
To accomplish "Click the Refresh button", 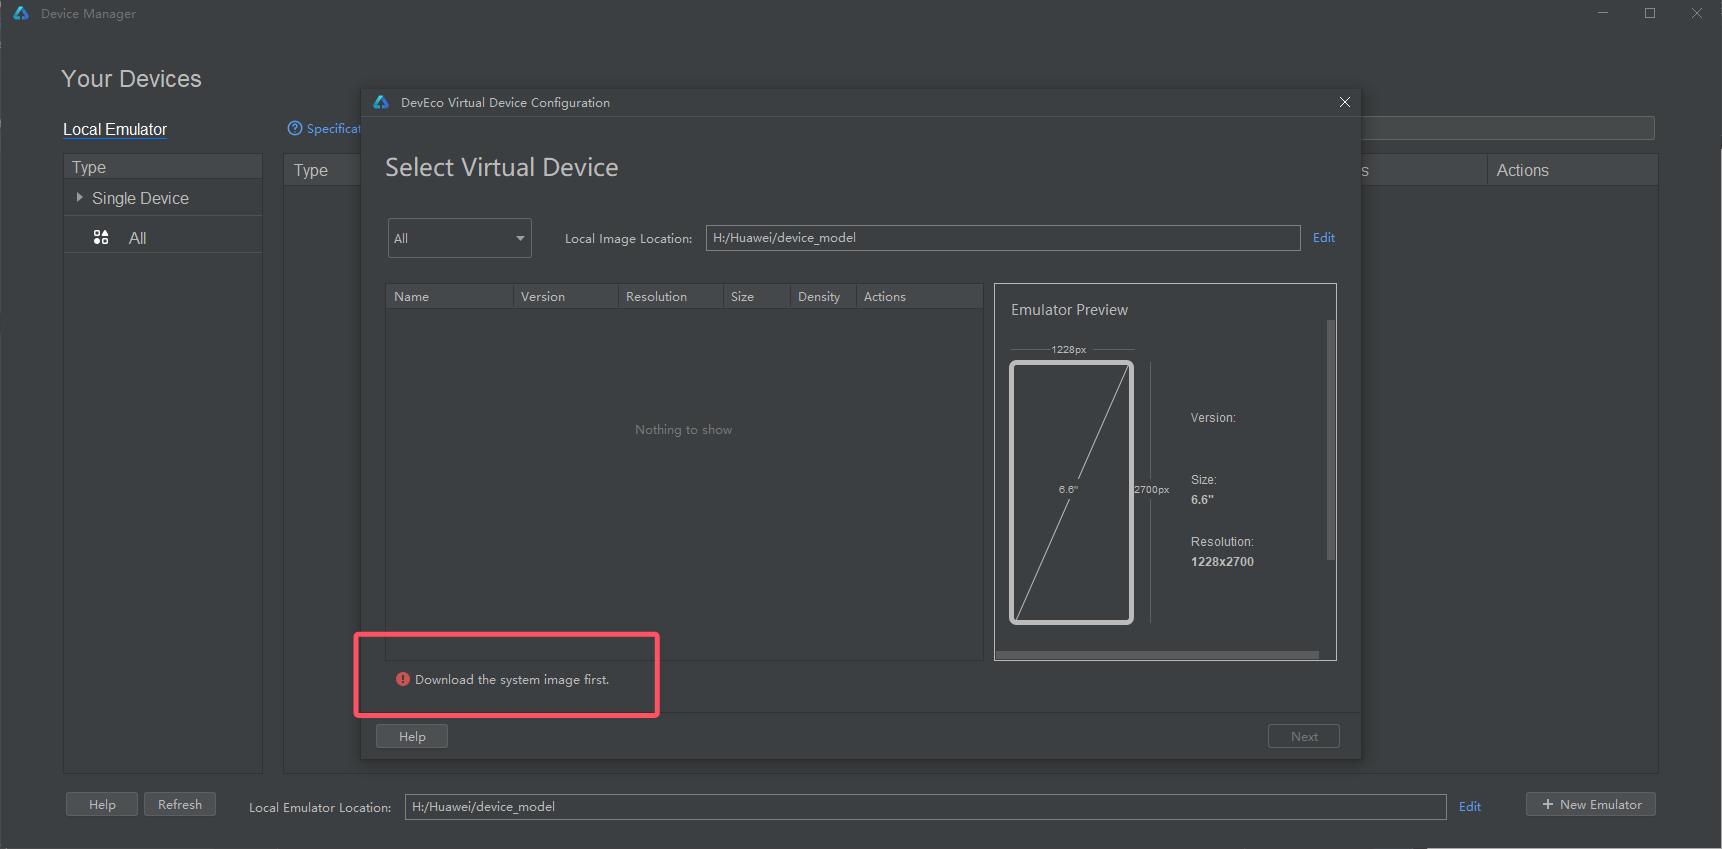I will tap(180, 804).
